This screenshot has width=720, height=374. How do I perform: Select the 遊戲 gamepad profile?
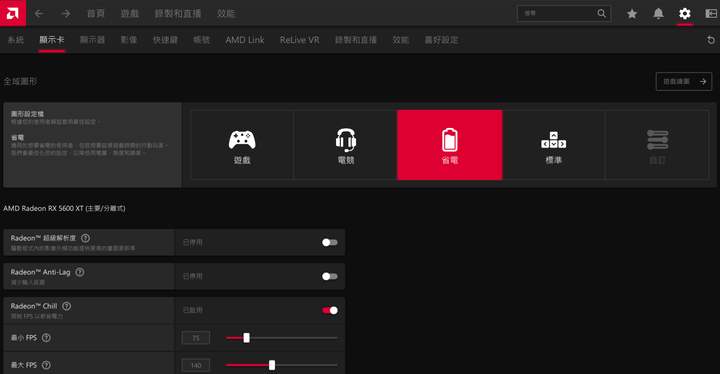point(242,145)
